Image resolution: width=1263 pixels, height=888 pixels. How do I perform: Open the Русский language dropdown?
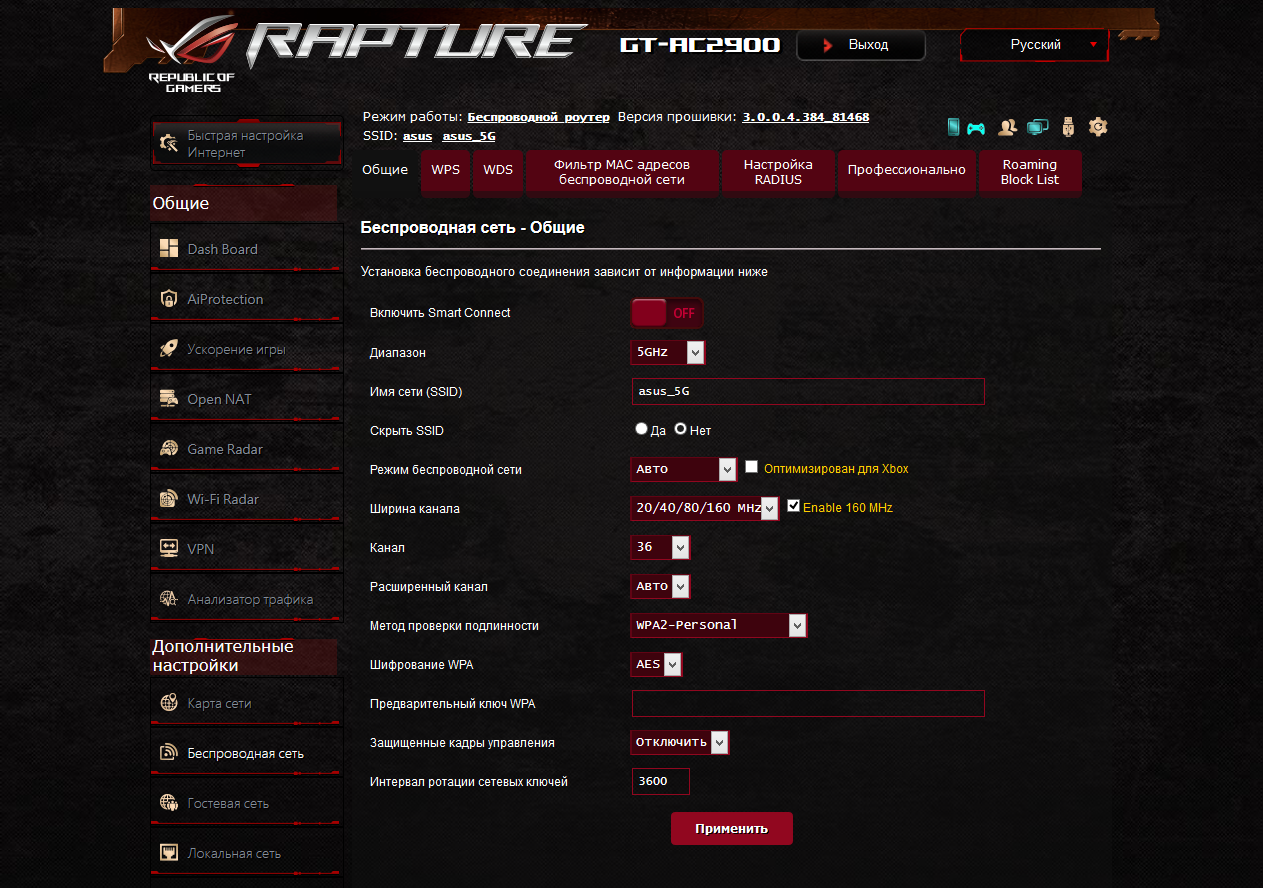point(1035,45)
